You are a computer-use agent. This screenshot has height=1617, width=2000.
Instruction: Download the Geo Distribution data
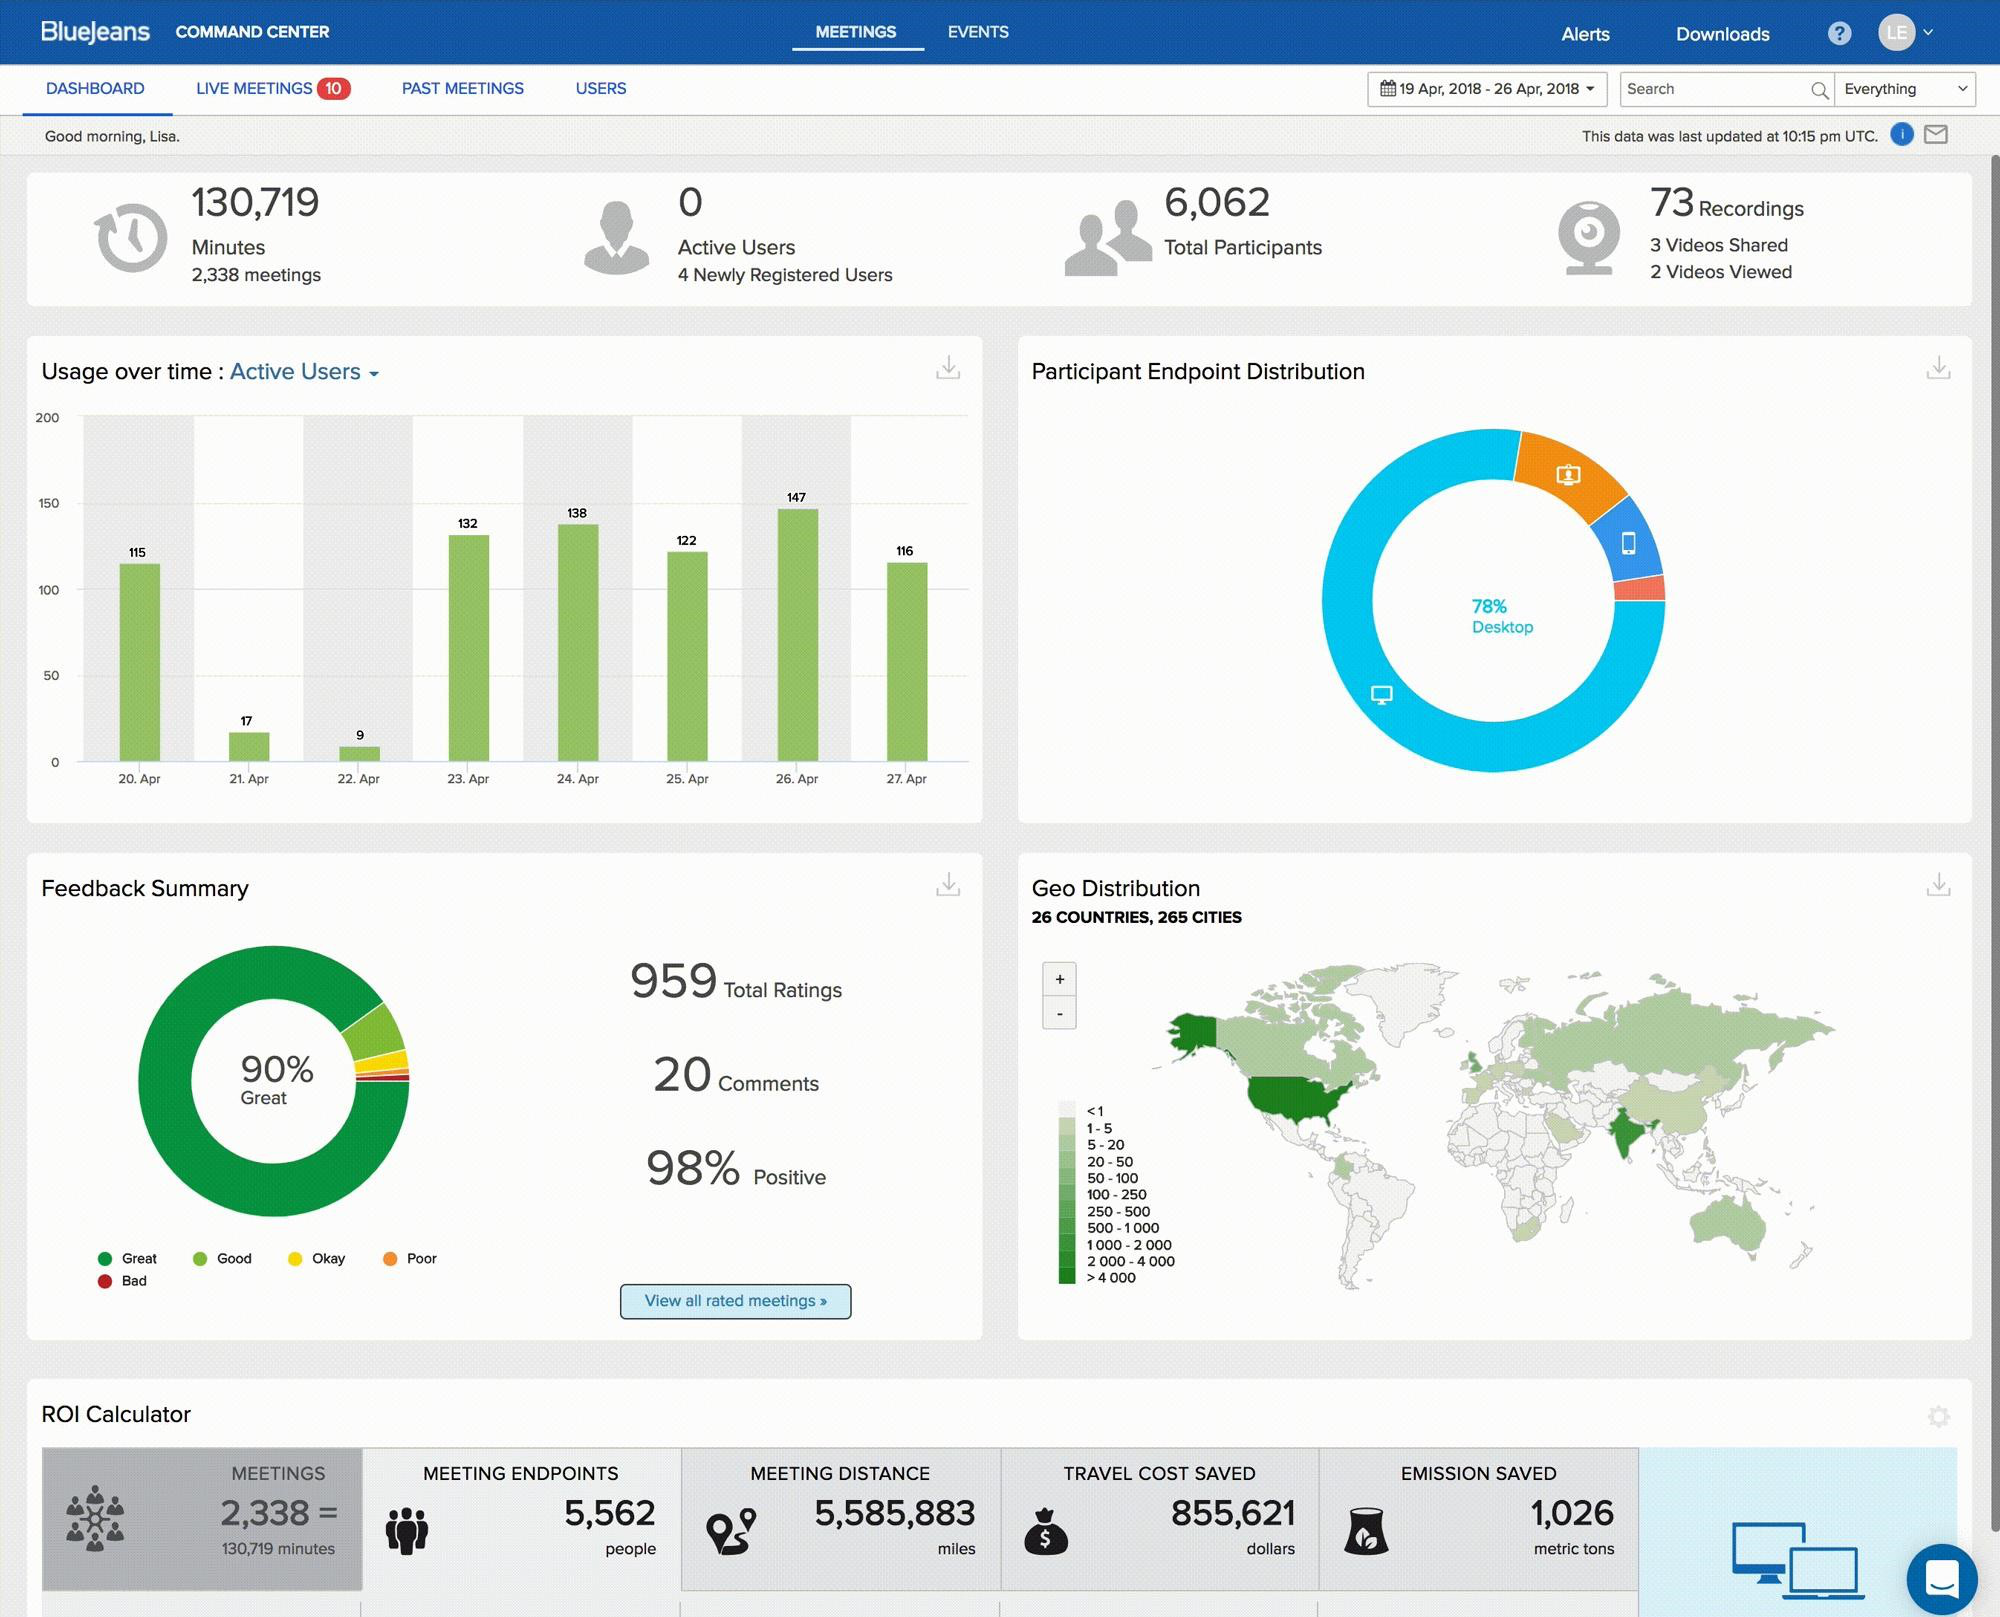tap(1939, 885)
